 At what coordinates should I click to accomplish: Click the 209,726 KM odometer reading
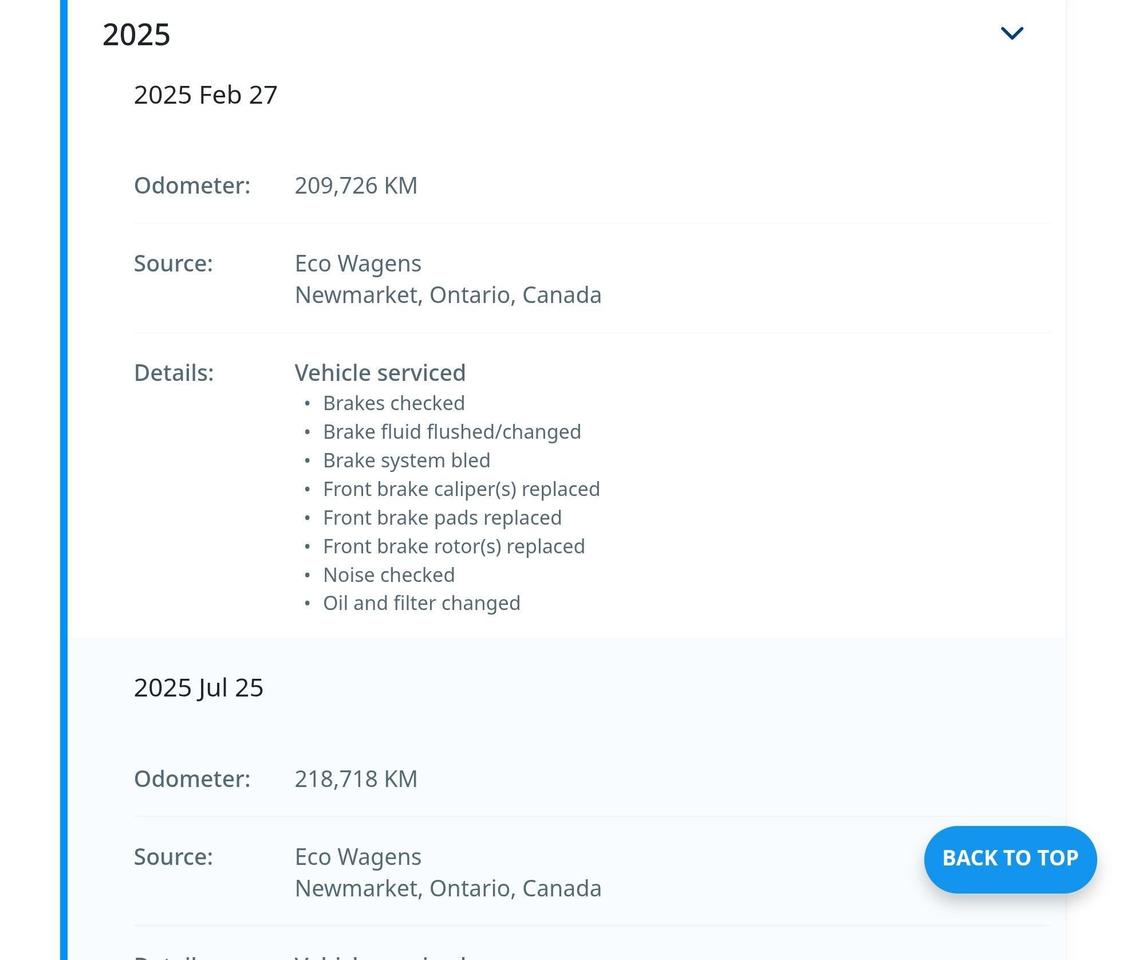coord(356,186)
